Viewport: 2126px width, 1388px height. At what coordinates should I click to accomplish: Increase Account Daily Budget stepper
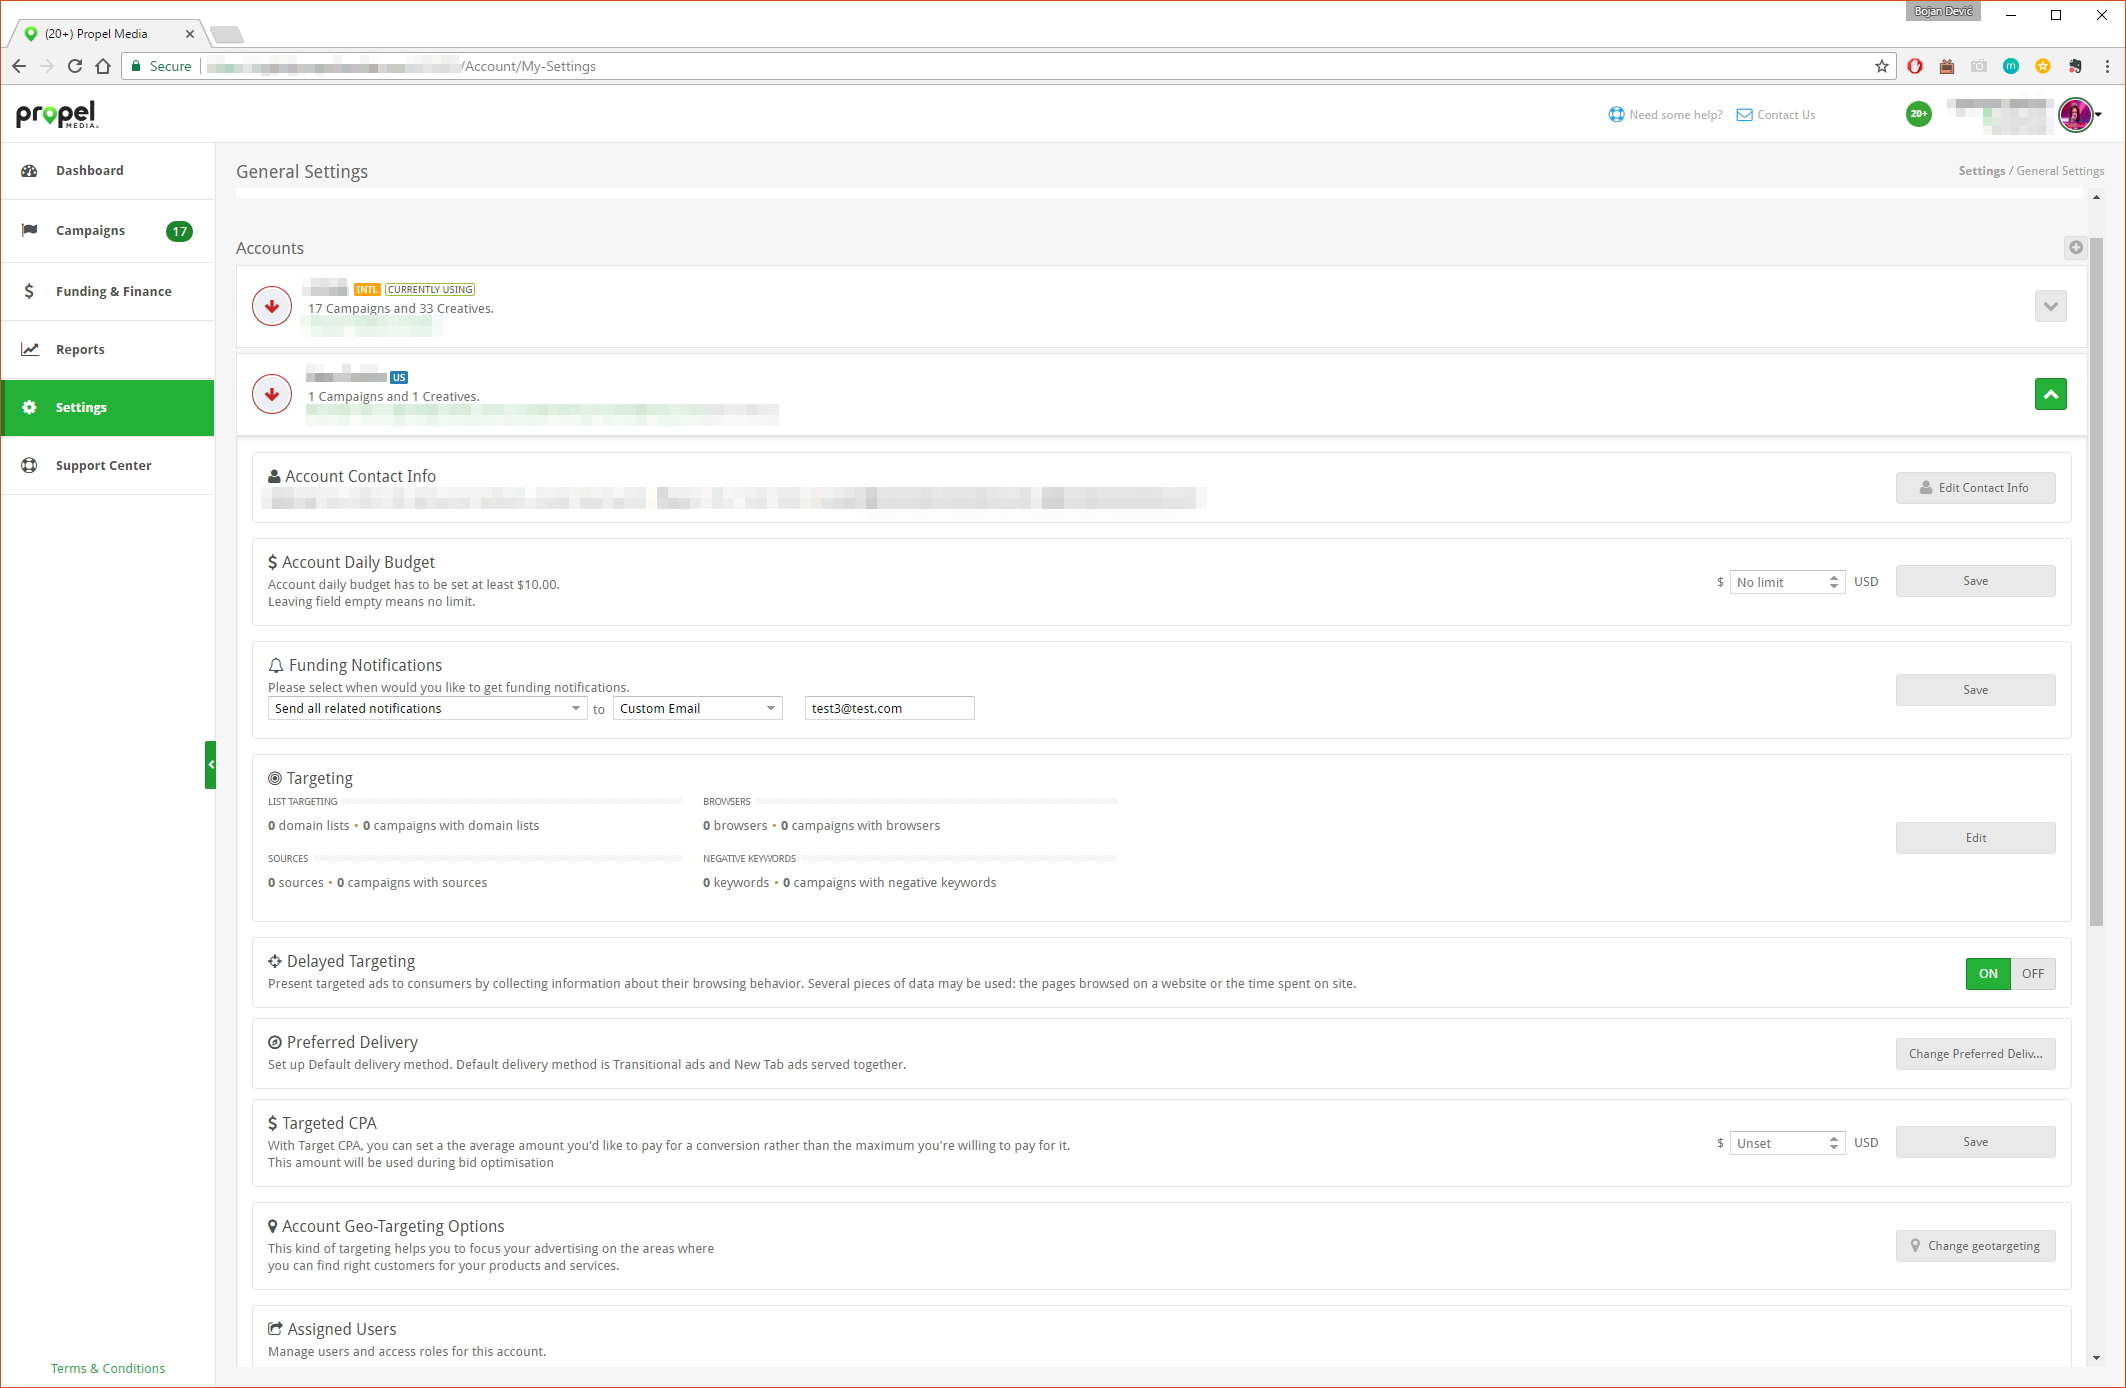point(1834,577)
